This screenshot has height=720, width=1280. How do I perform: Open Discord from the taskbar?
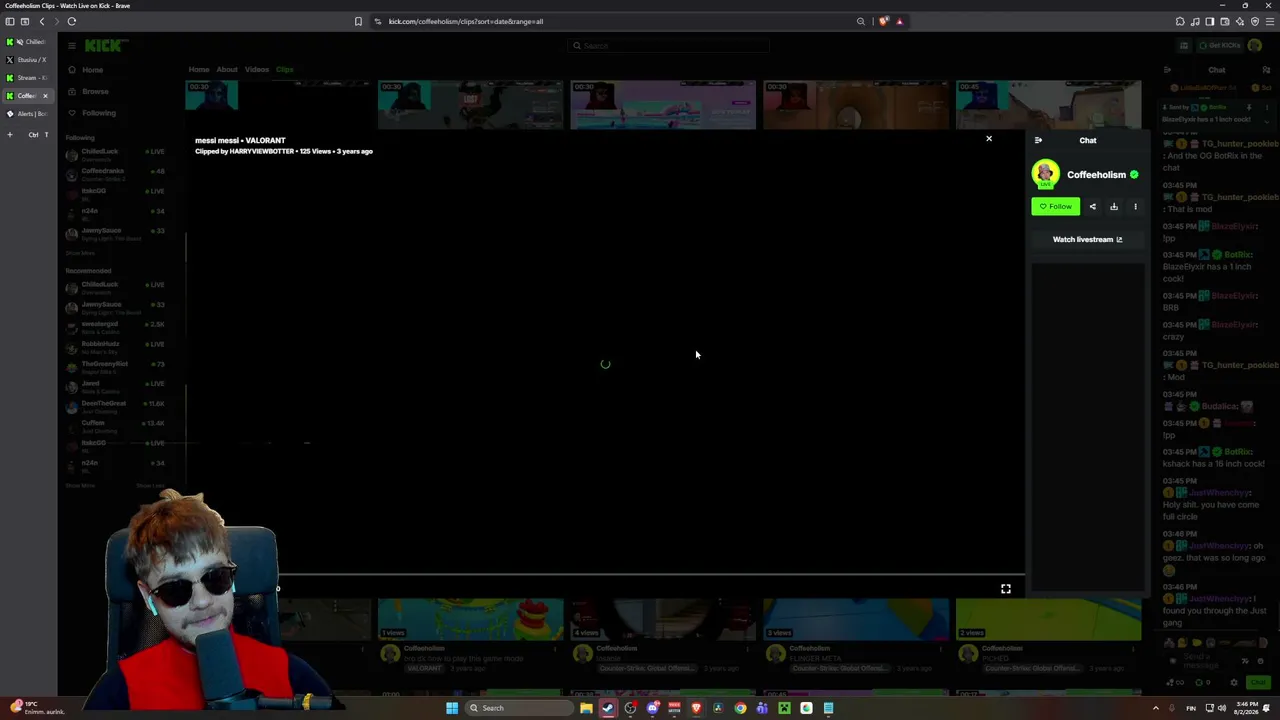[x=652, y=708]
